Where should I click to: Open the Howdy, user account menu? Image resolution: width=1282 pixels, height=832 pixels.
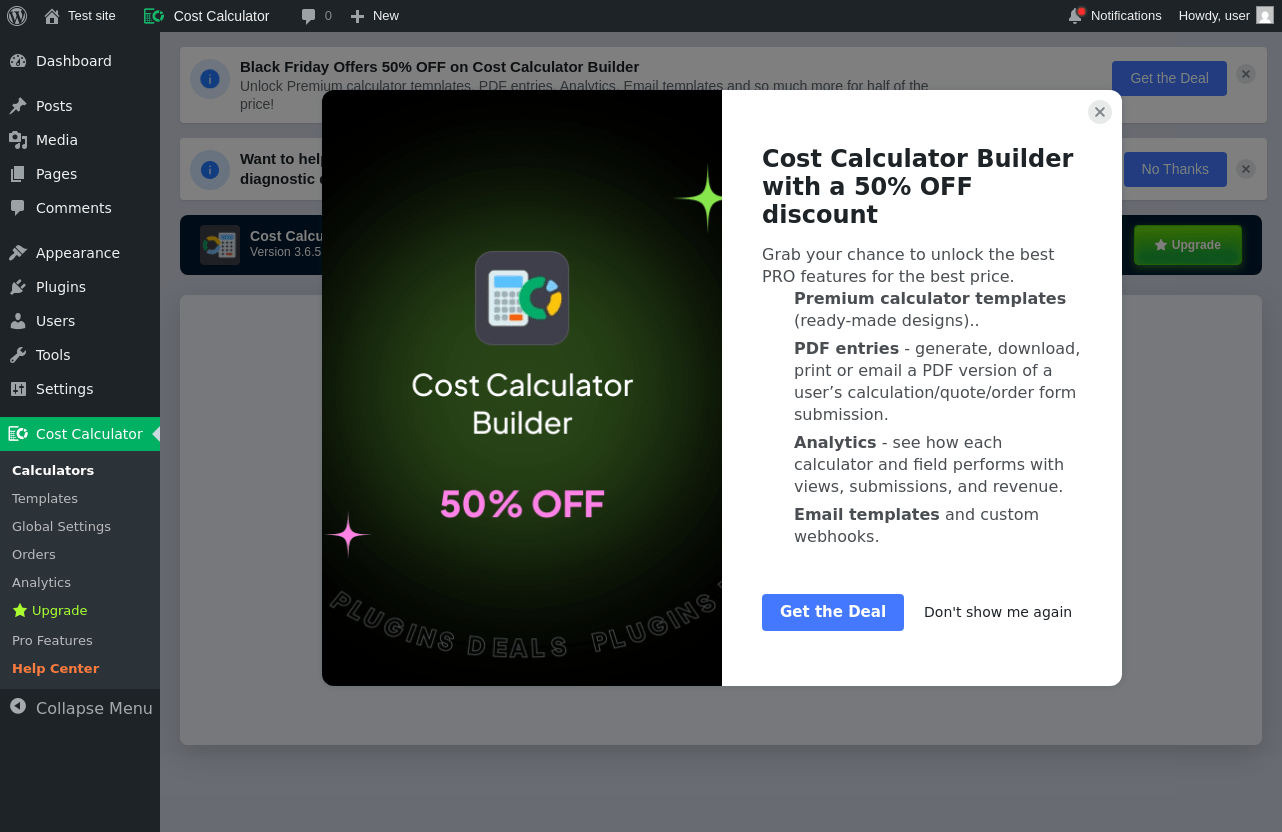point(1226,16)
